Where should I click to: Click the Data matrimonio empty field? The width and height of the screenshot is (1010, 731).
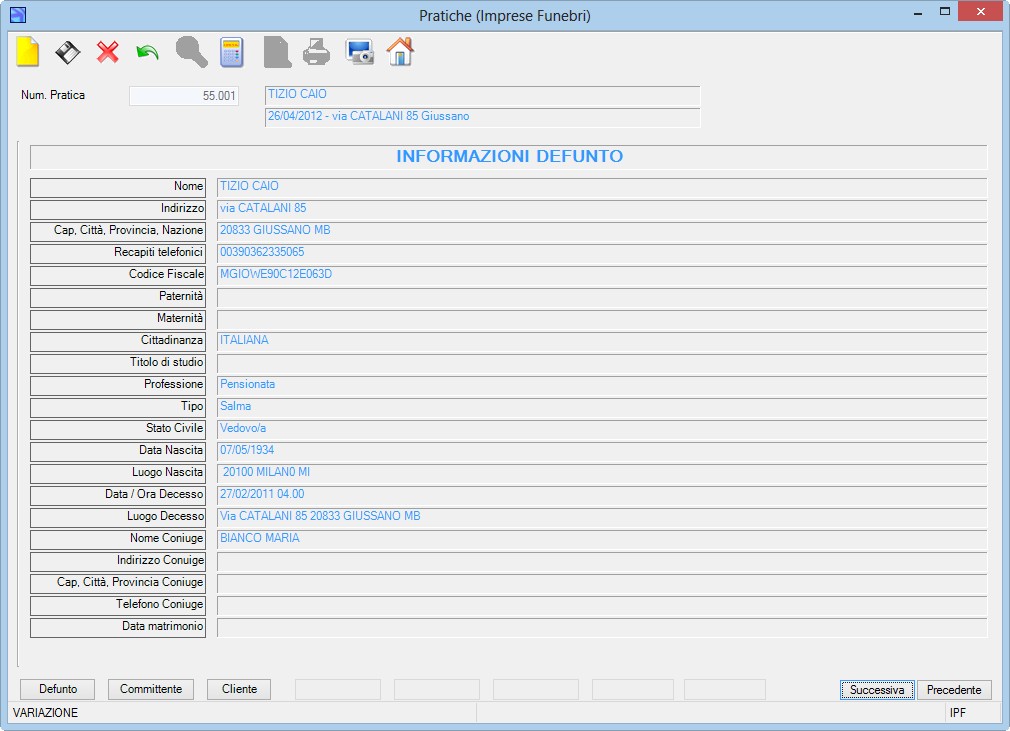(602, 627)
